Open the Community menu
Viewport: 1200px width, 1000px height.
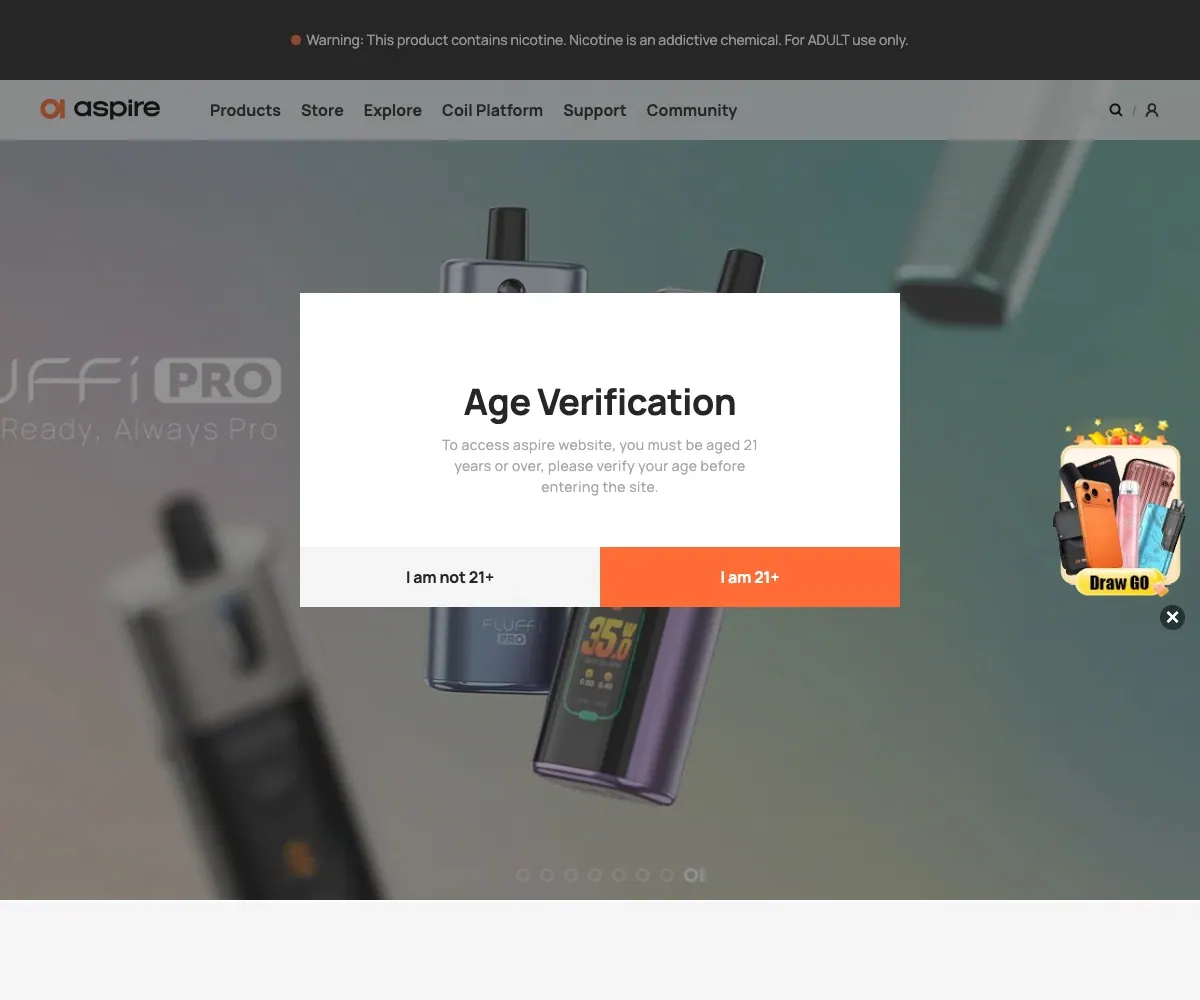[691, 110]
